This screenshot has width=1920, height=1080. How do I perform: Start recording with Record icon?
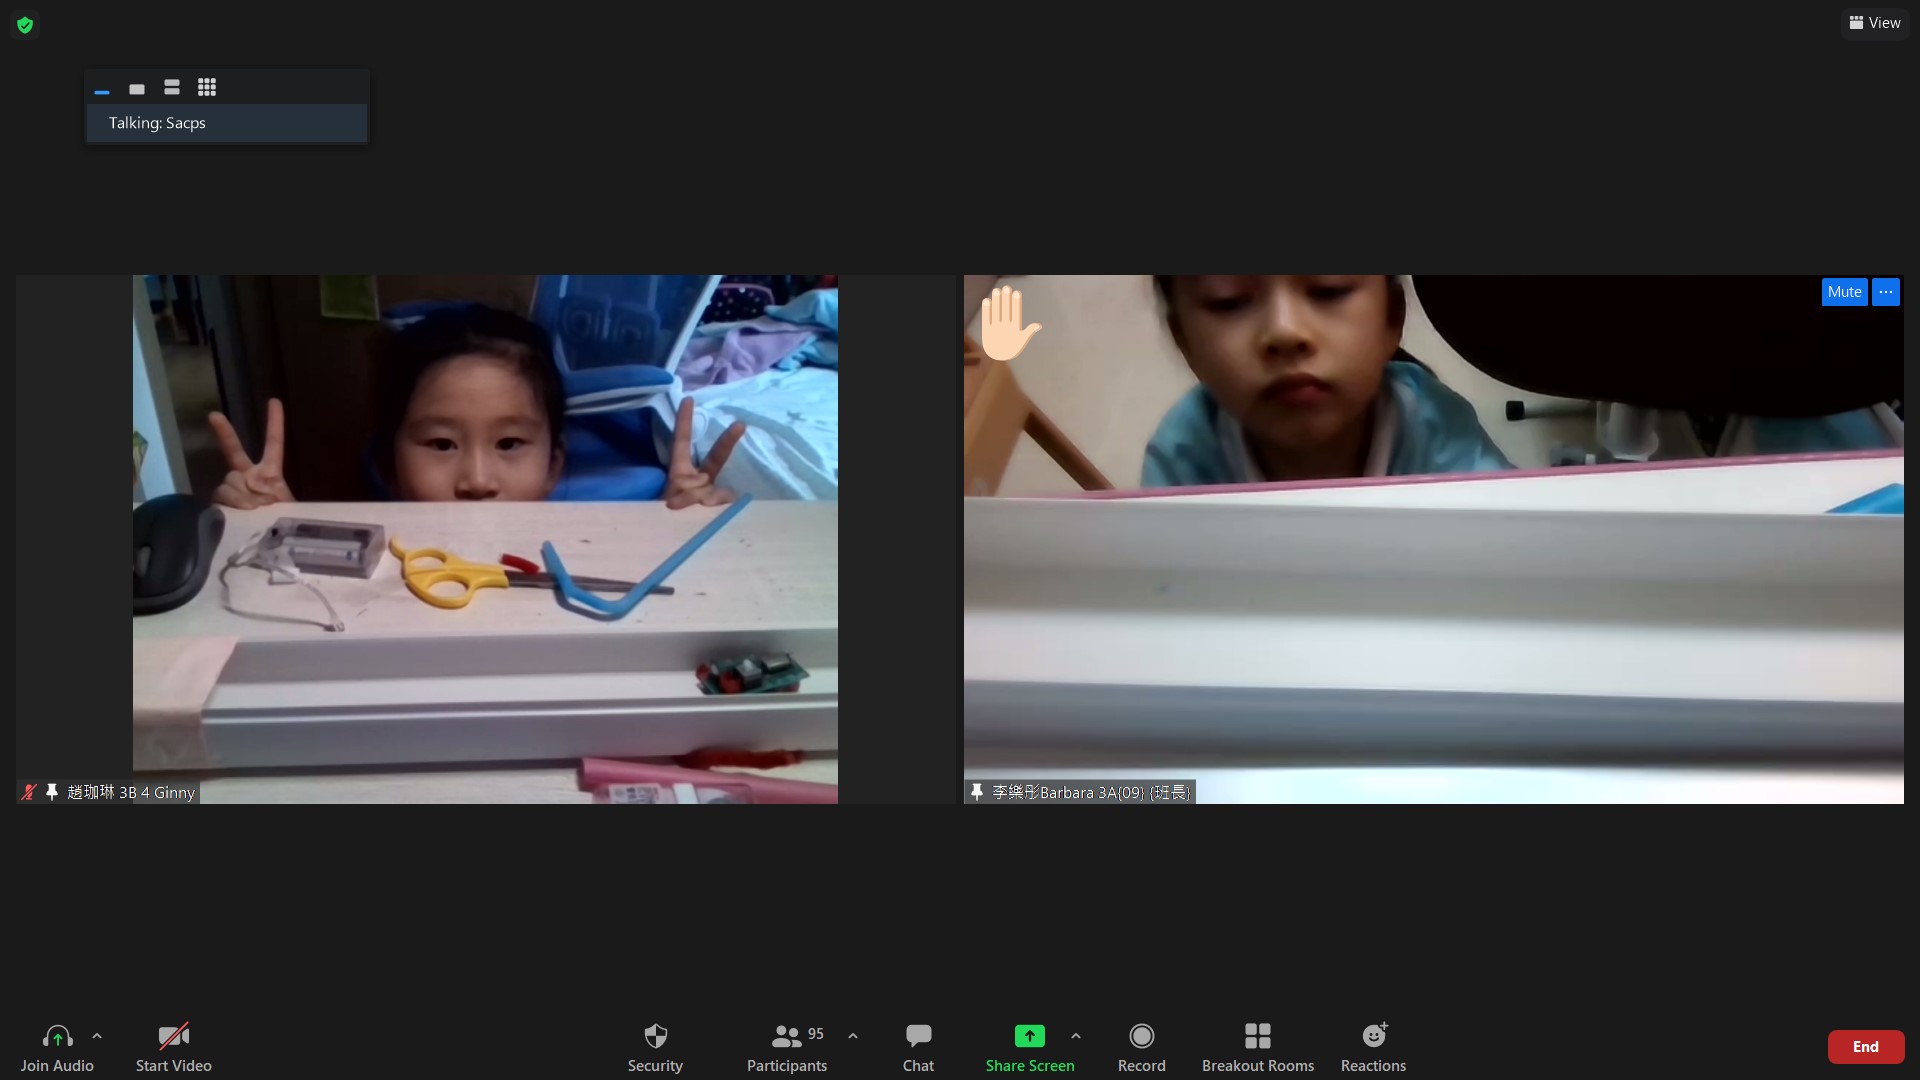(x=1141, y=1036)
